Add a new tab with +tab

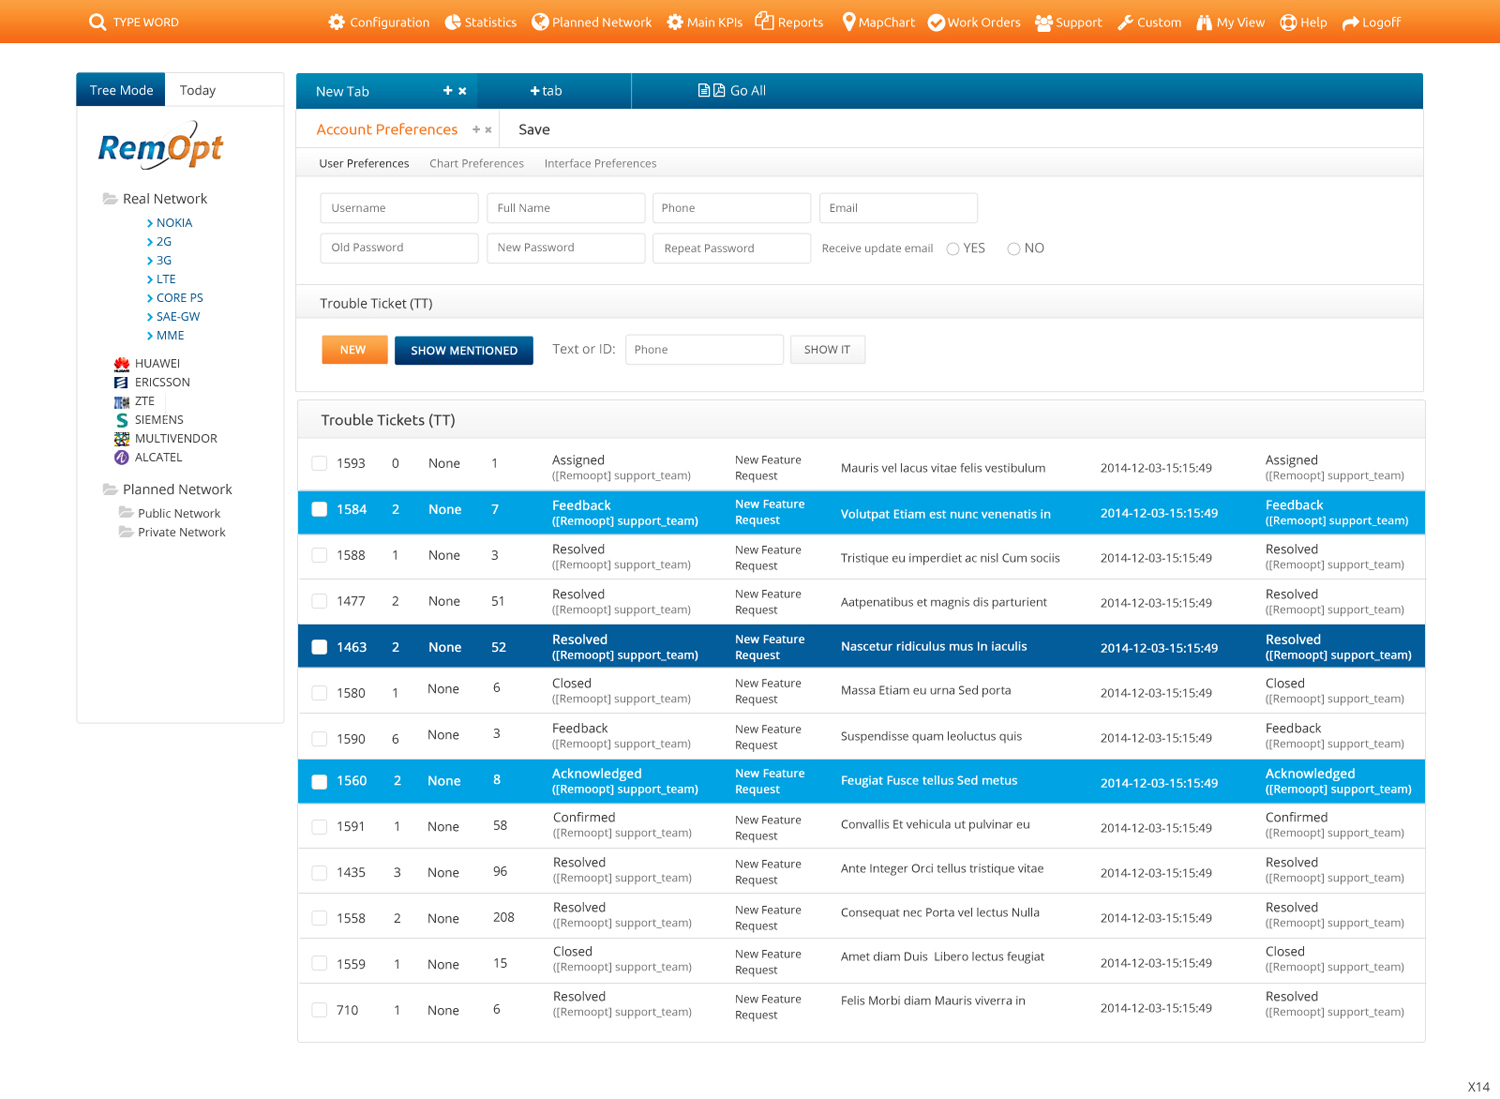point(546,91)
